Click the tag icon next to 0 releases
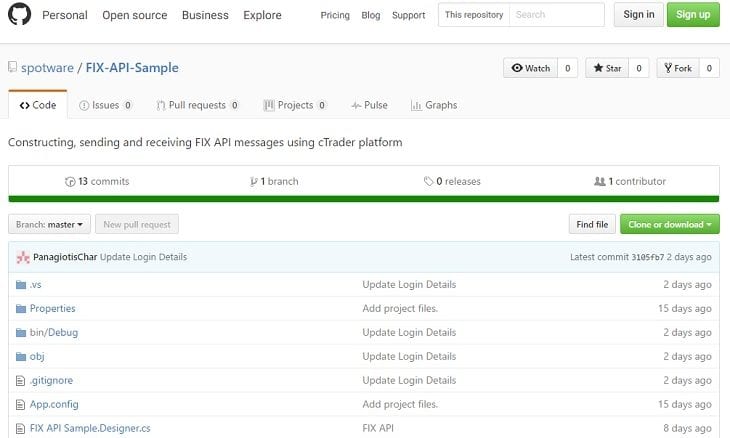Viewport: 730px width, 438px height. point(428,181)
